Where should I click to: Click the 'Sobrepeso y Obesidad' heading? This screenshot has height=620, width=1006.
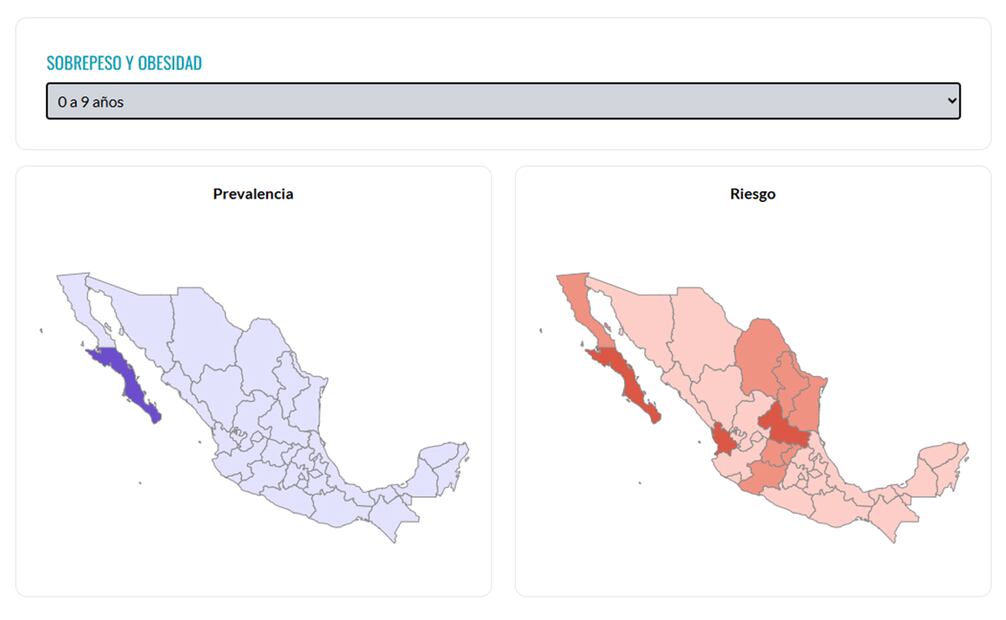(124, 63)
